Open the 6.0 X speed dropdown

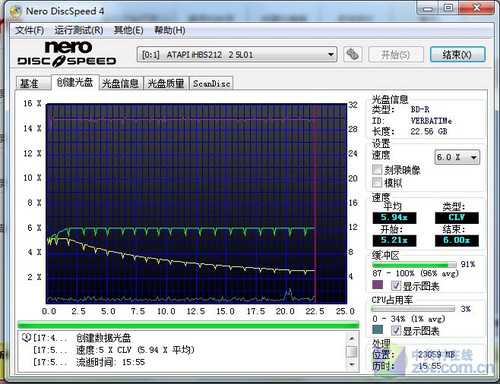pos(457,157)
